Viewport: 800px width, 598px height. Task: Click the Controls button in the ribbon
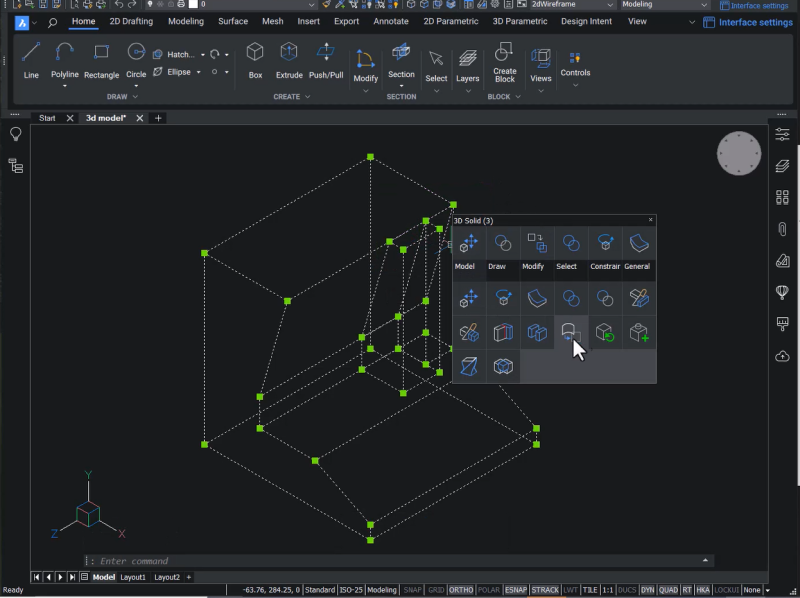point(575,62)
